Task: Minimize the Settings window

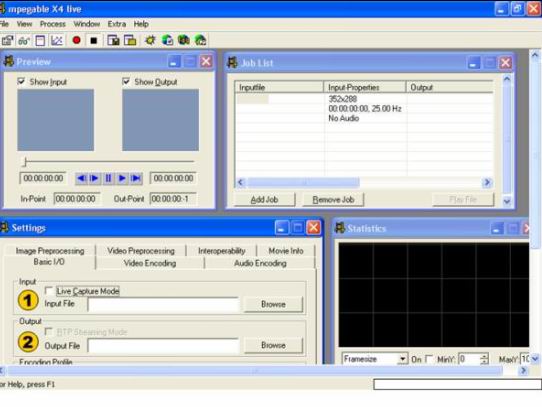Action: point(282,228)
